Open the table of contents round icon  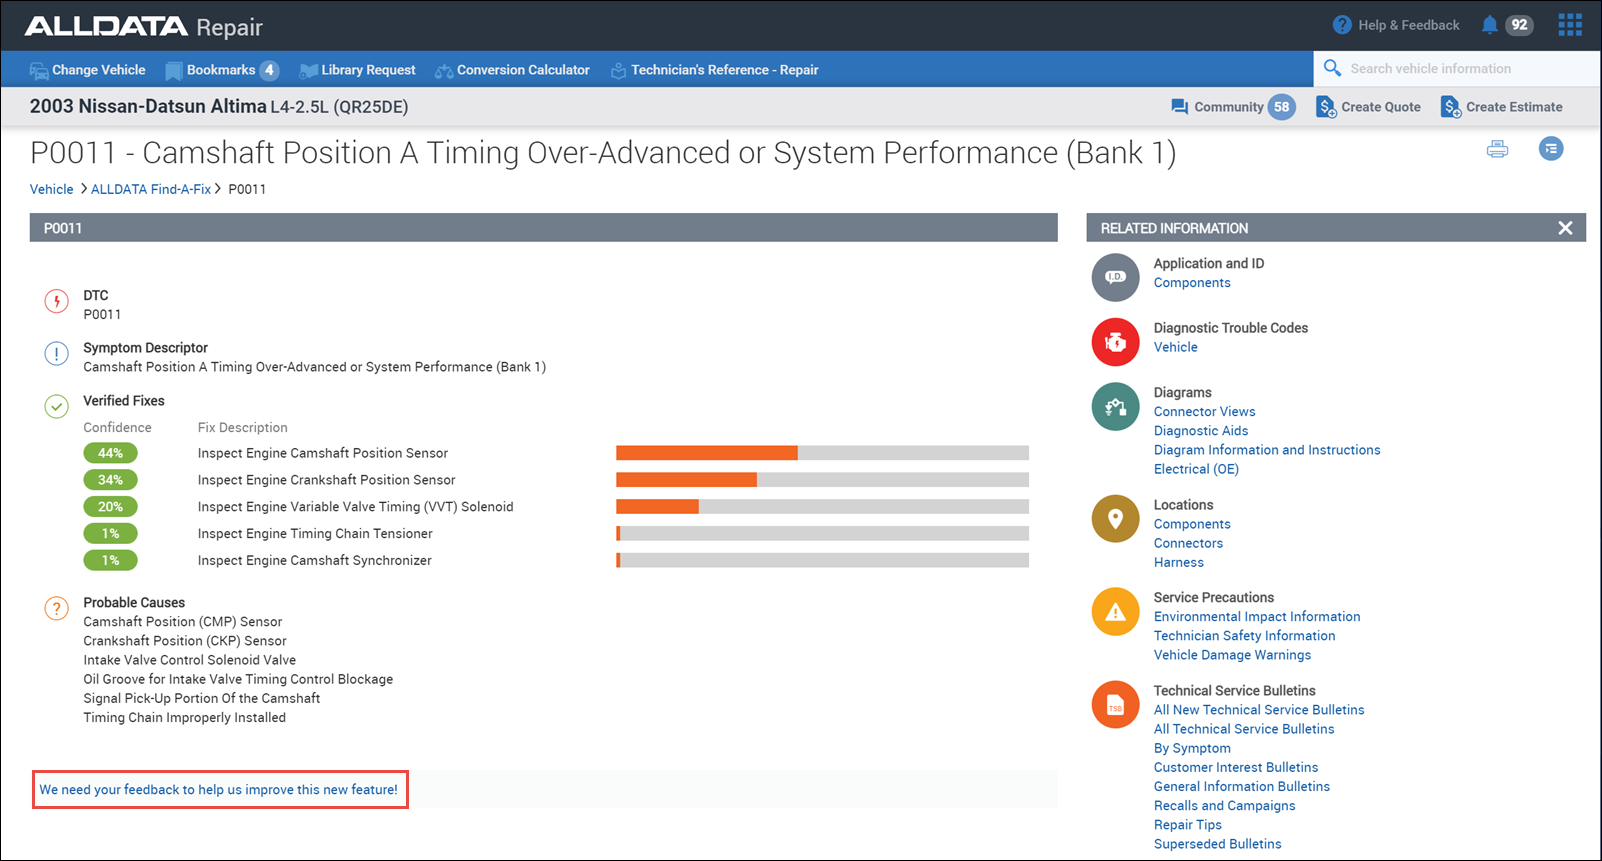pyautogui.click(x=1550, y=149)
